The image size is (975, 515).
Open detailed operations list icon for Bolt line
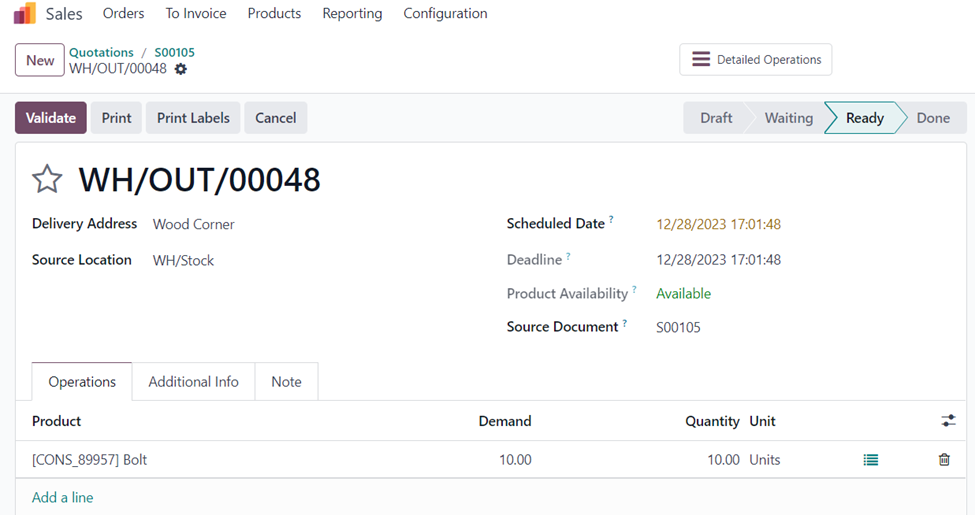pyautogui.click(x=871, y=460)
